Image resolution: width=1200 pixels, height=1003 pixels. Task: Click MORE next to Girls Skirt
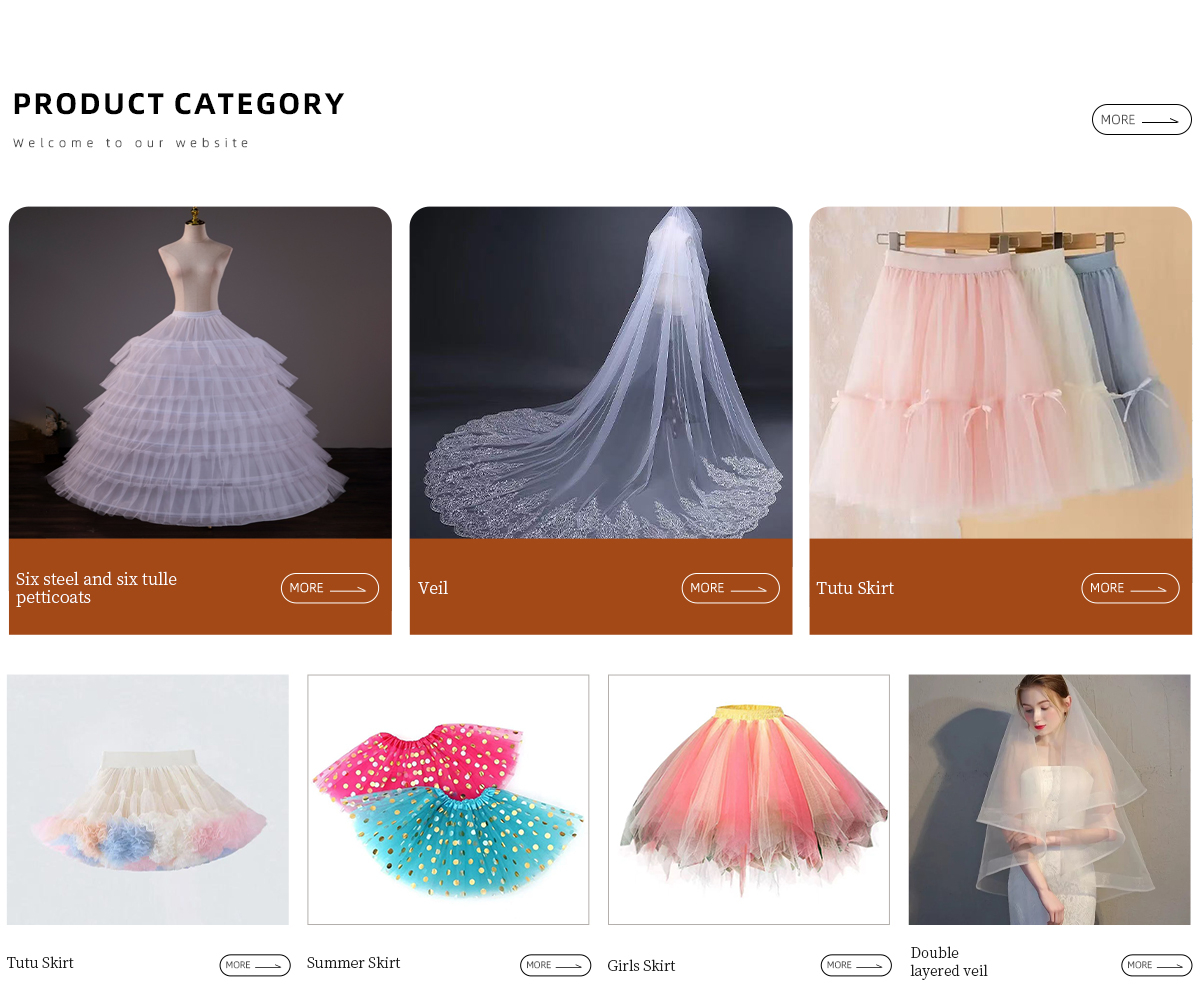pyautogui.click(x=856, y=965)
